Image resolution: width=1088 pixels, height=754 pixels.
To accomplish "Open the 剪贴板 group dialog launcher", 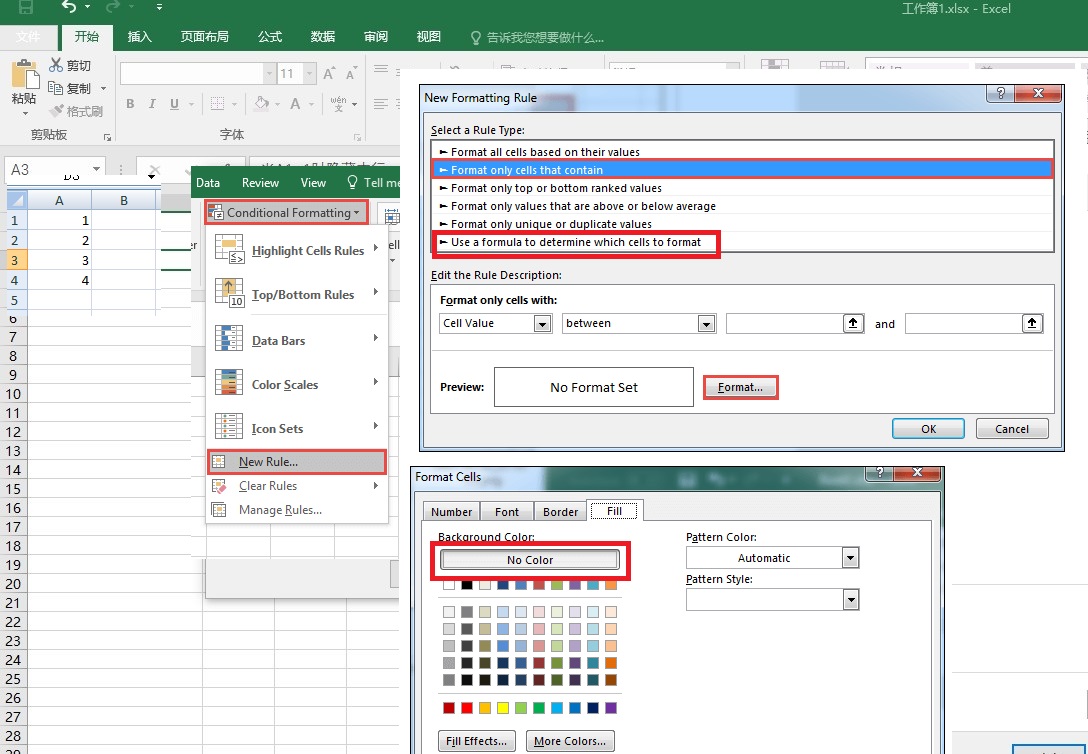I will [x=108, y=137].
